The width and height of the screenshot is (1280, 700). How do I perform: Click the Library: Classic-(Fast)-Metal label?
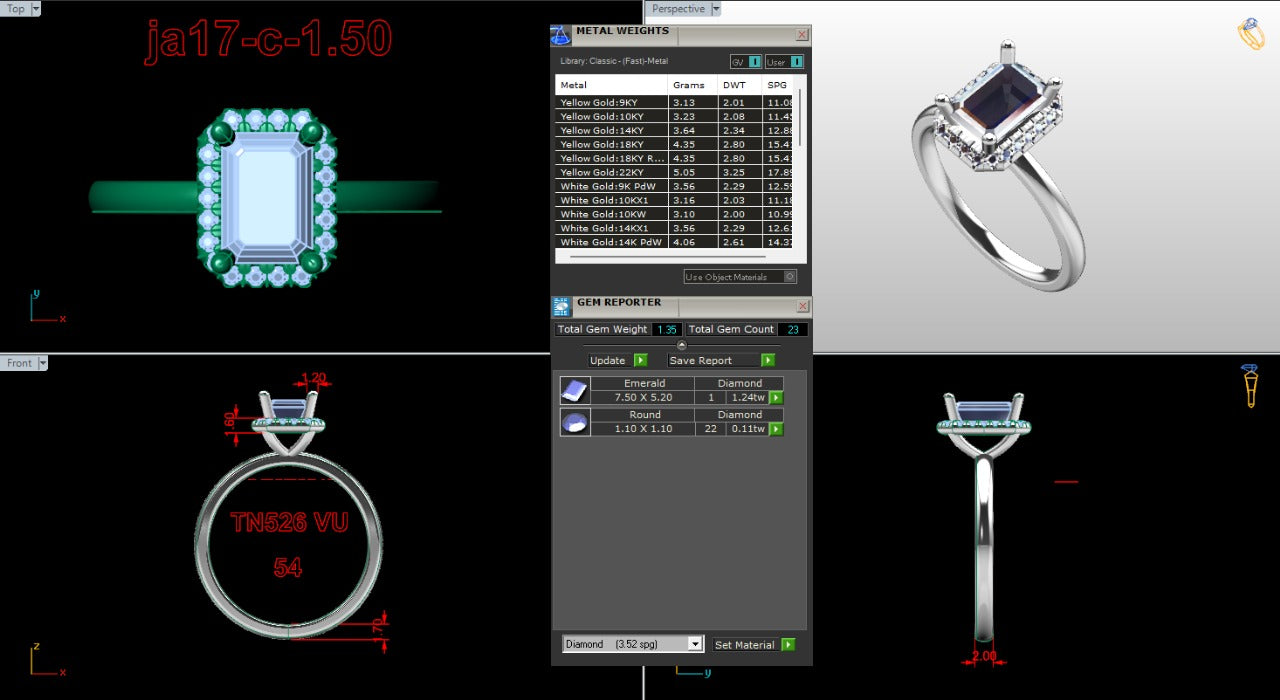pyautogui.click(x=614, y=62)
